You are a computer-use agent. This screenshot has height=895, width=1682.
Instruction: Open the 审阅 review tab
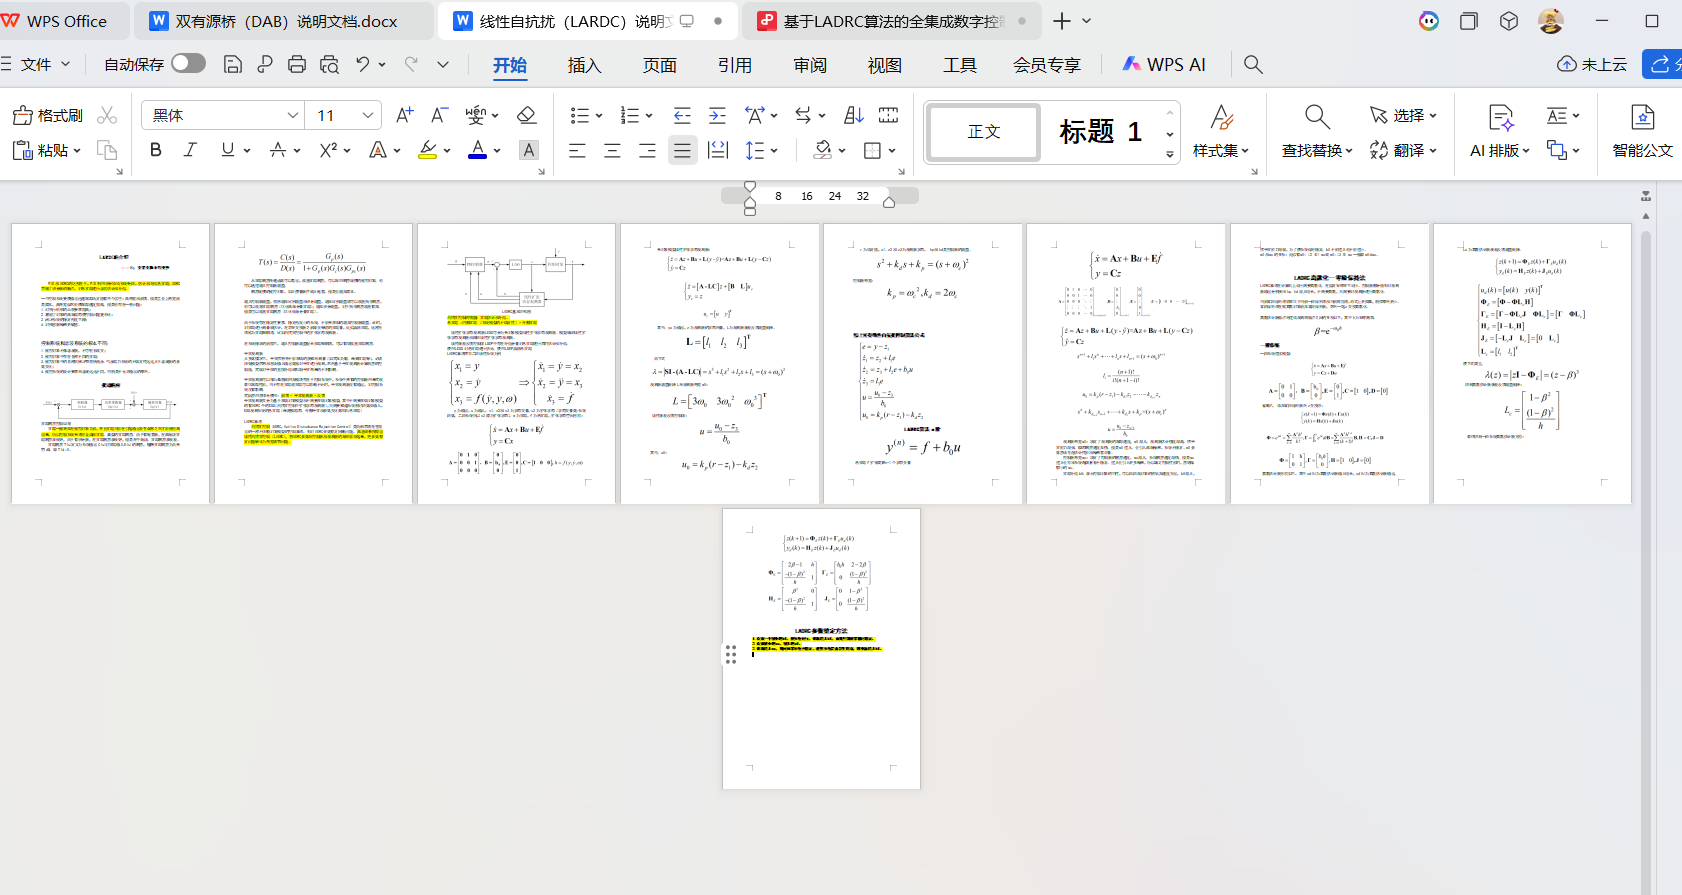(x=810, y=65)
